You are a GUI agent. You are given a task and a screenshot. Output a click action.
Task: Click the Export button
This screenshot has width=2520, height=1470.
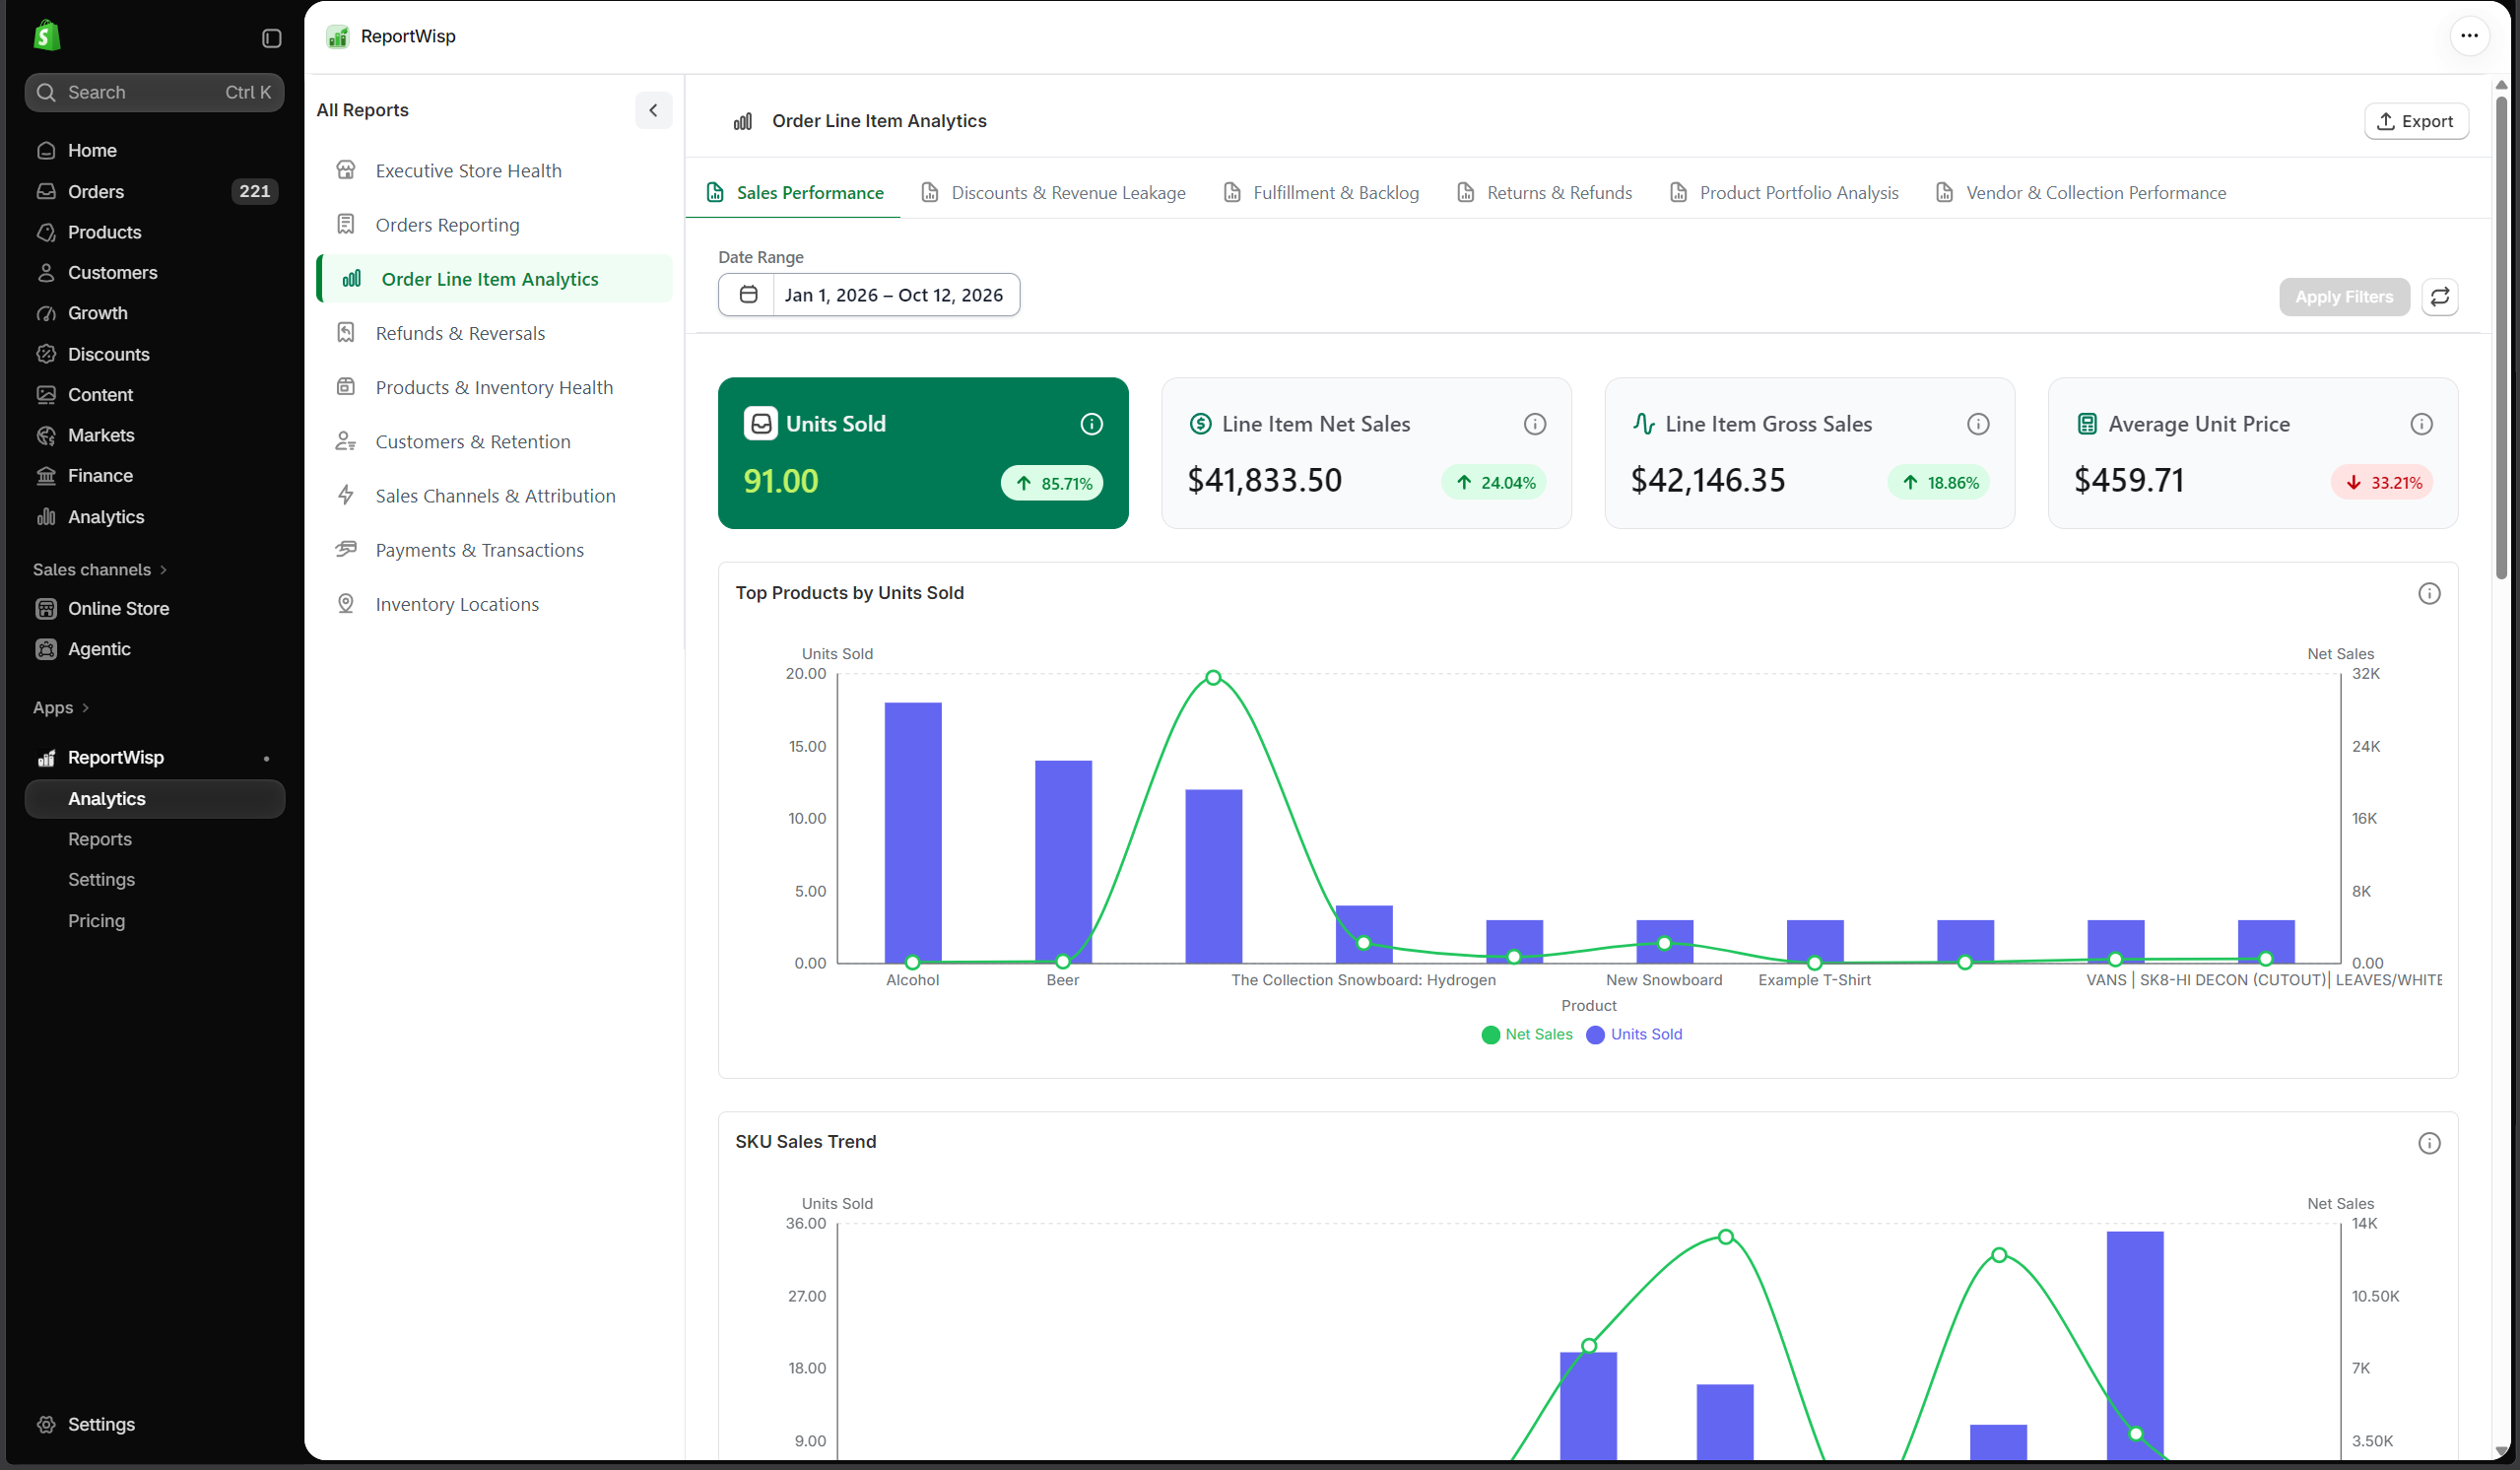point(2416,121)
